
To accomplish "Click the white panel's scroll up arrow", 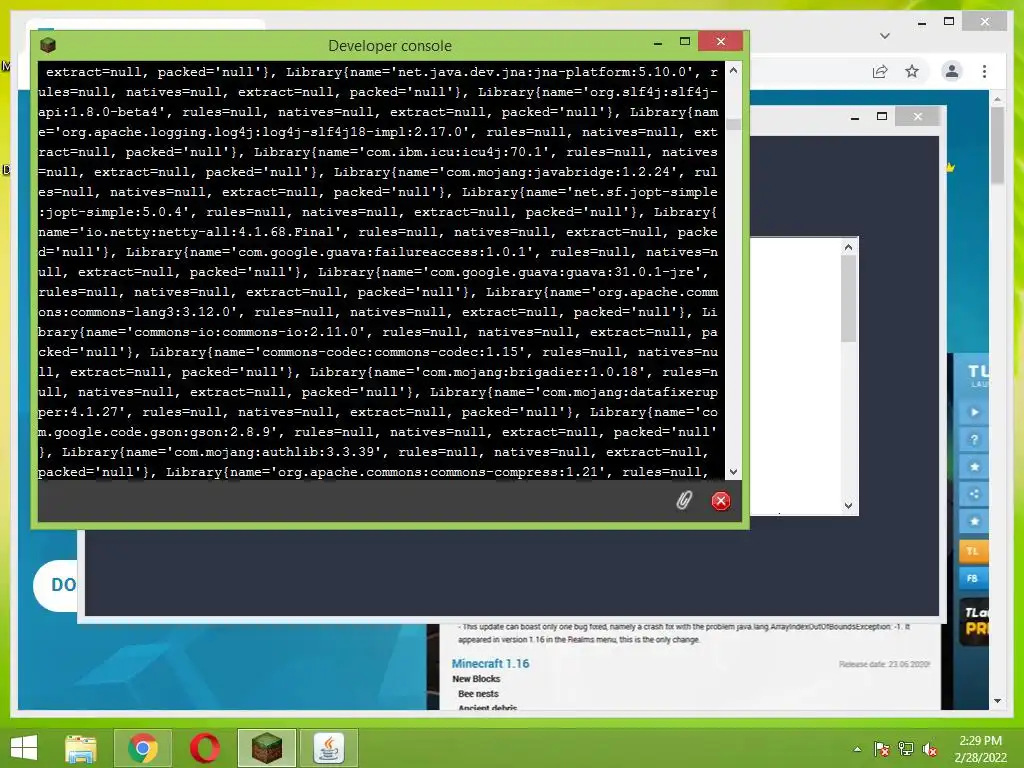I will coord(848,247).
